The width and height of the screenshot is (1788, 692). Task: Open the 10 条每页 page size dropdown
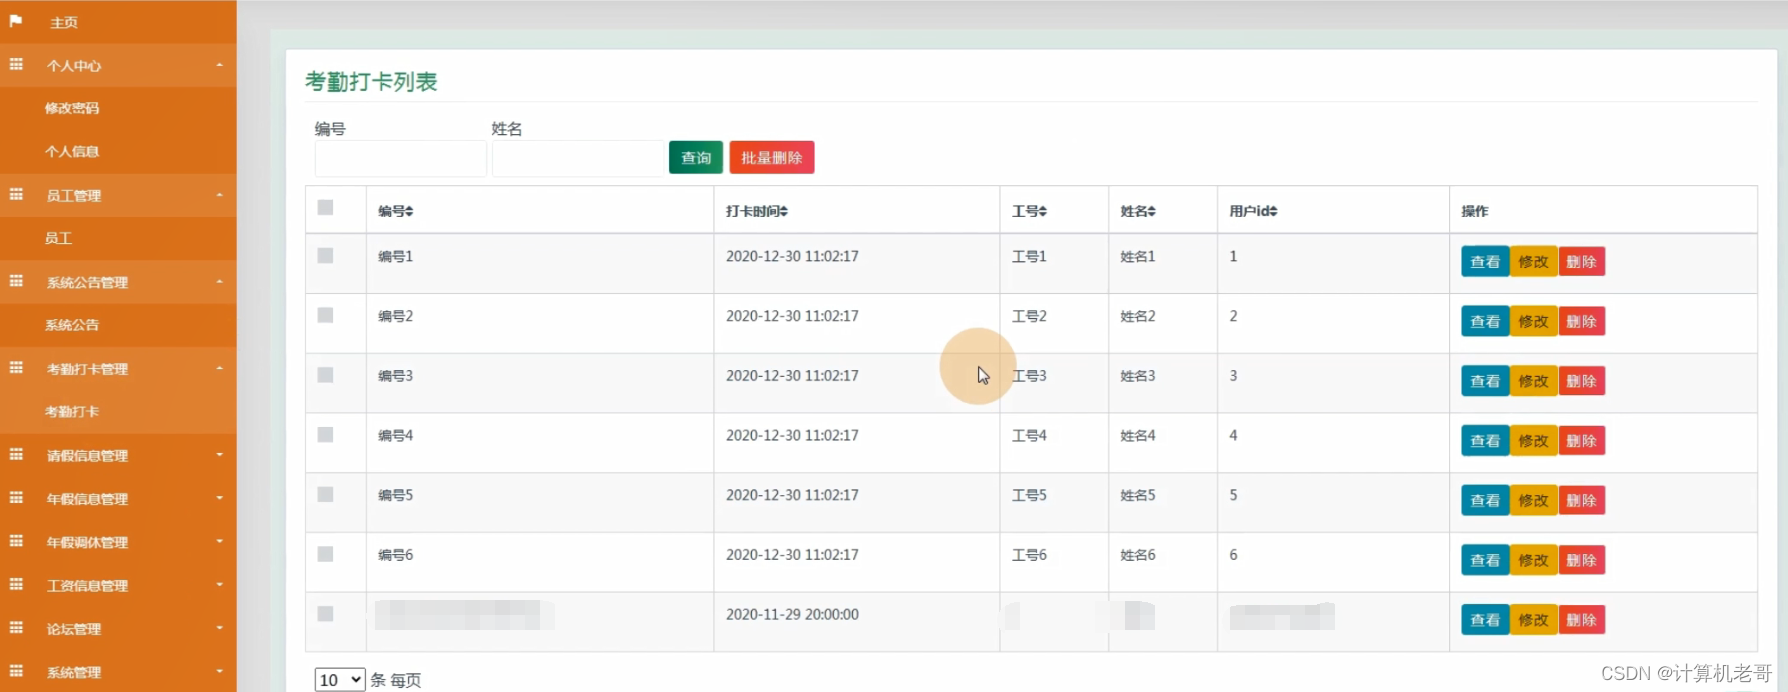pos(340,680)
